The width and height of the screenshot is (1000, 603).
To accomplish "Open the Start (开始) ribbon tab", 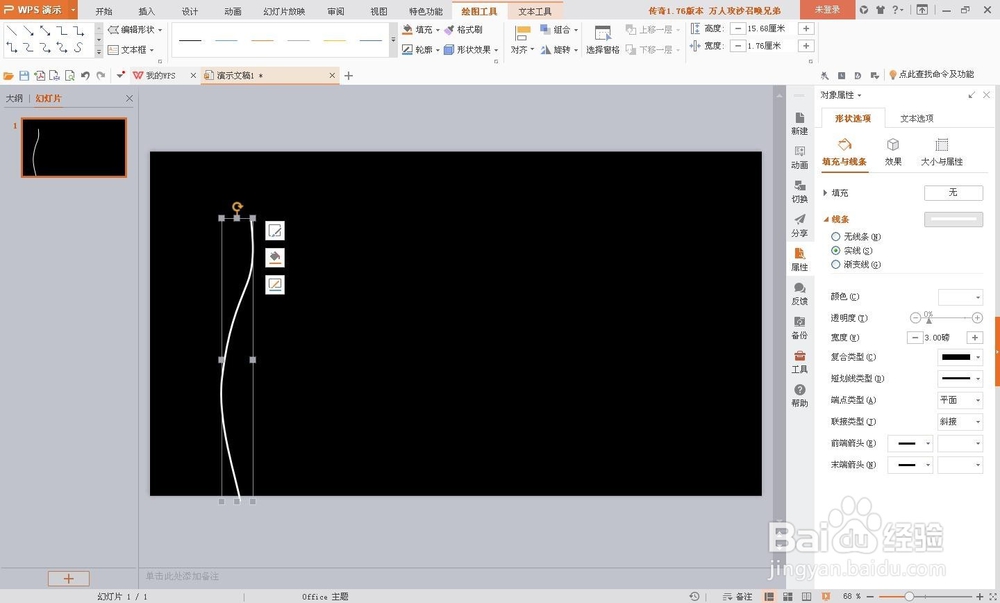I will (x=104, y=11).
